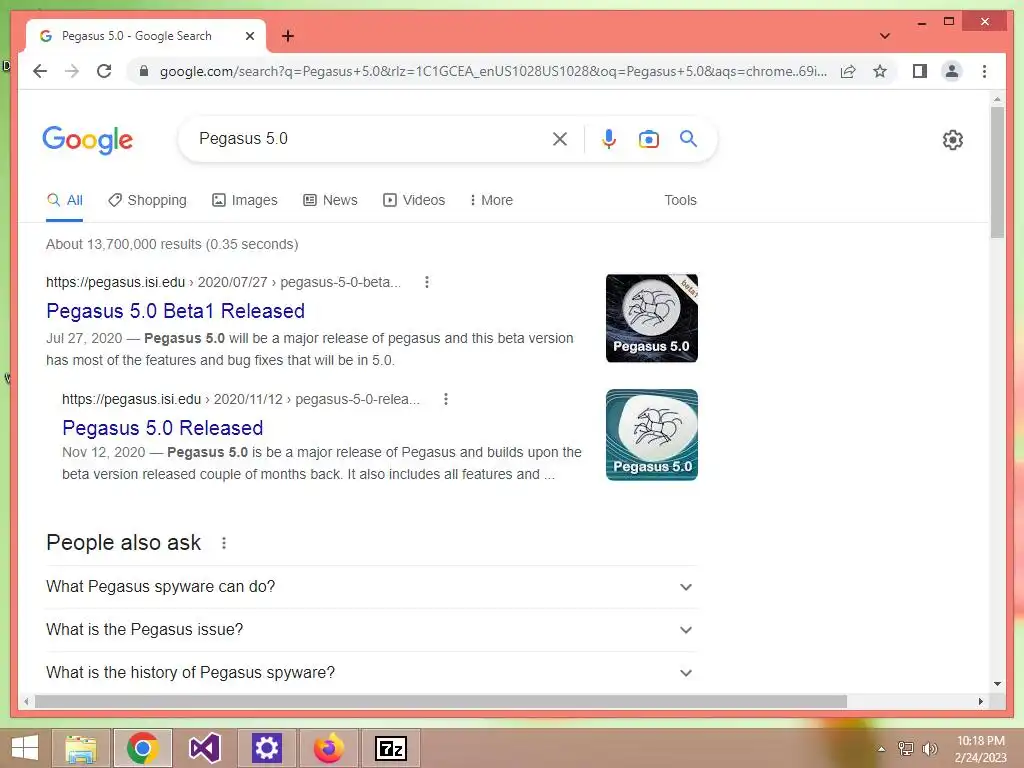The image size is (1024, 768).
Task: Close the Pegasus 5.0 Google Search tab
Action: coord(249,36)
